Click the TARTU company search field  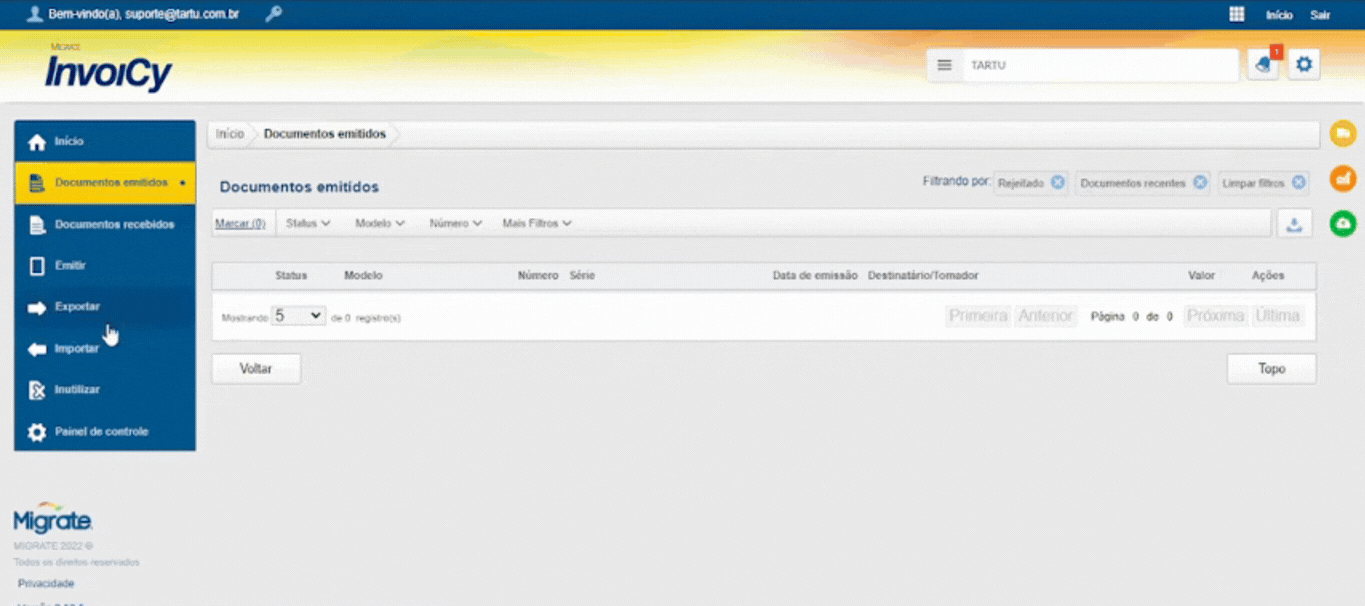pos(1098,65)
